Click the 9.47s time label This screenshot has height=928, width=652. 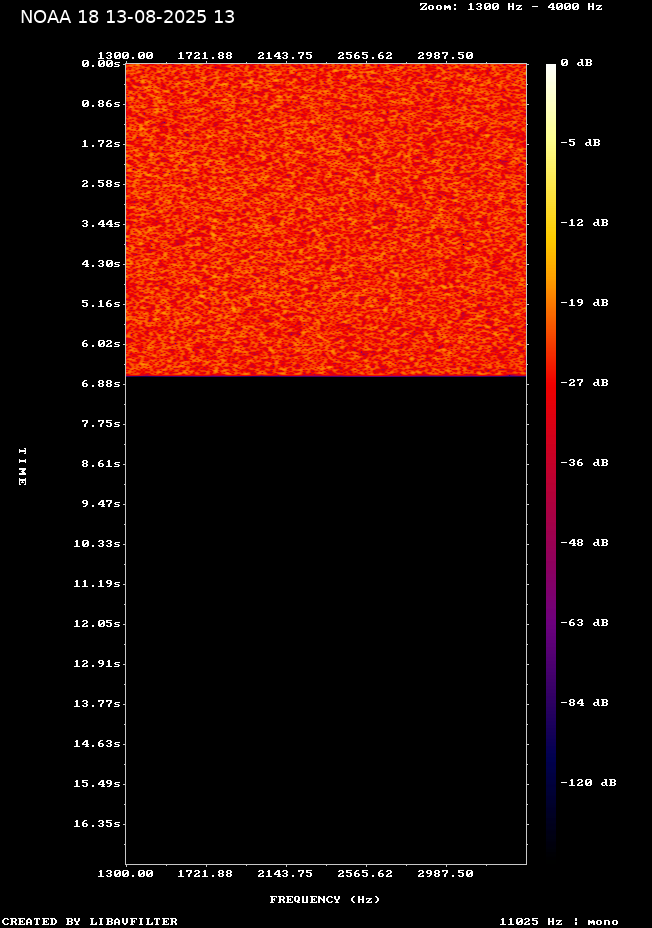(101, 504)
